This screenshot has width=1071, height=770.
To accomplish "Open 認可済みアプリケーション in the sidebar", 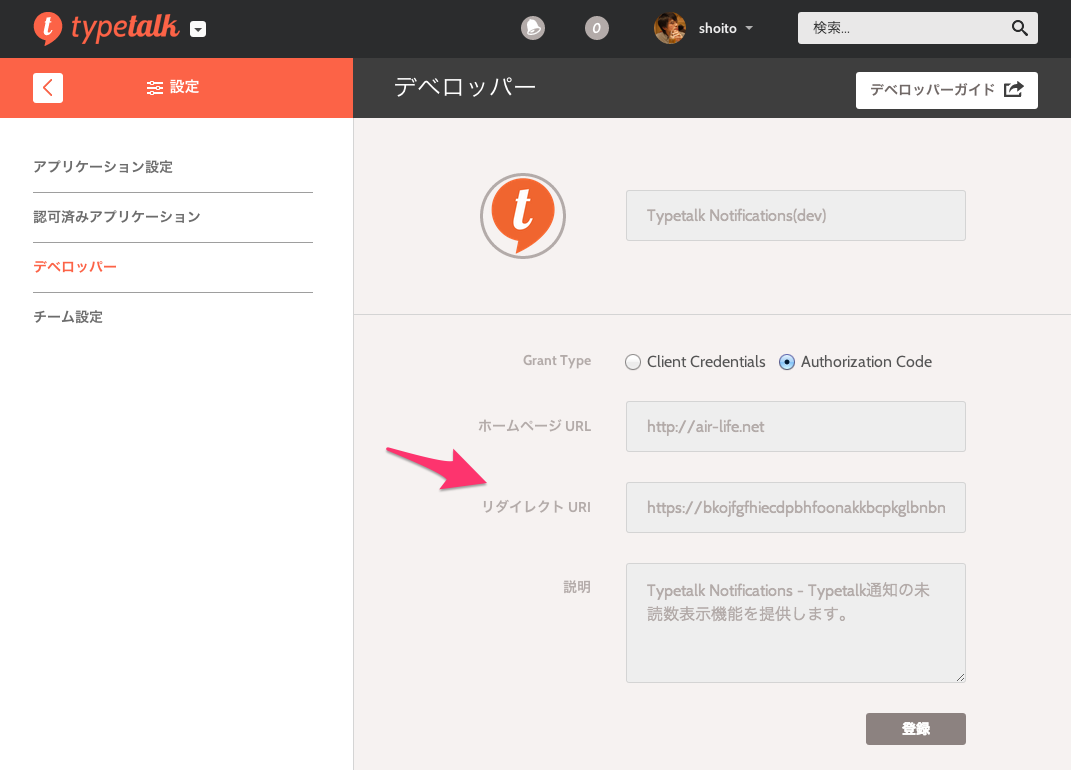I will point(117,217).
